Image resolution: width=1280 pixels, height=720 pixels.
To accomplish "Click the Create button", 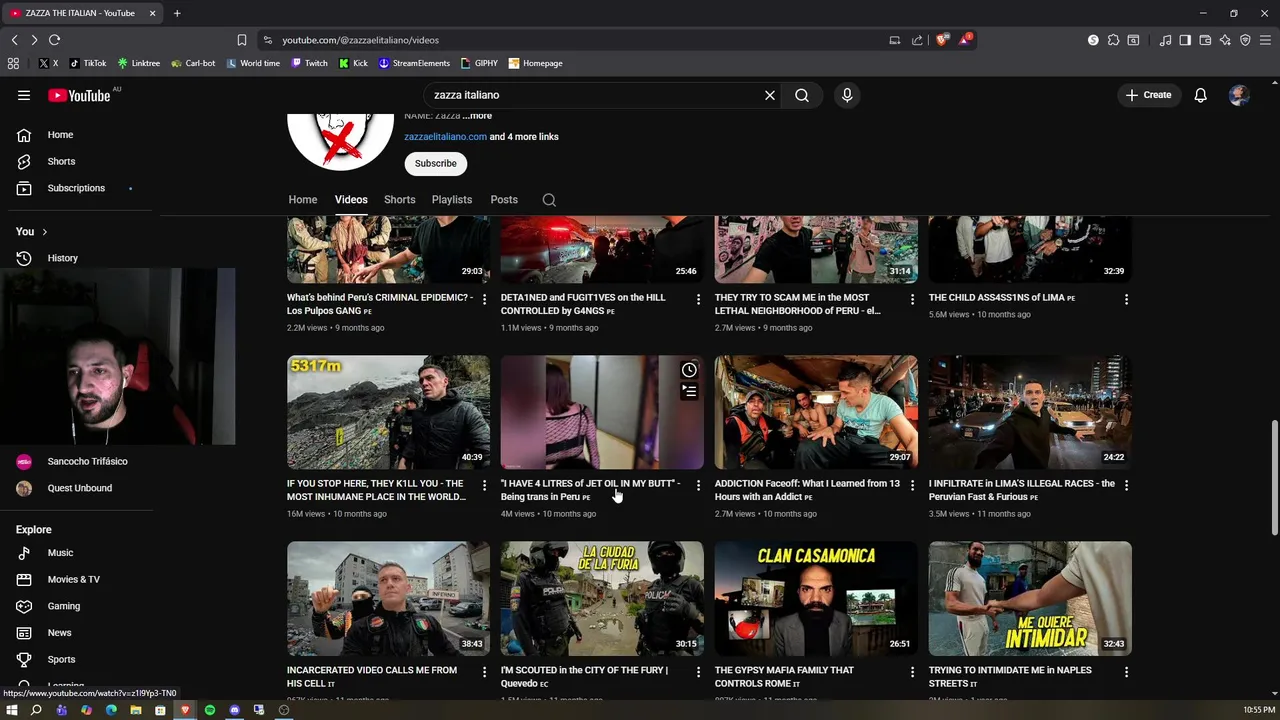I will pyautogui.click(x=1148, y=95).
